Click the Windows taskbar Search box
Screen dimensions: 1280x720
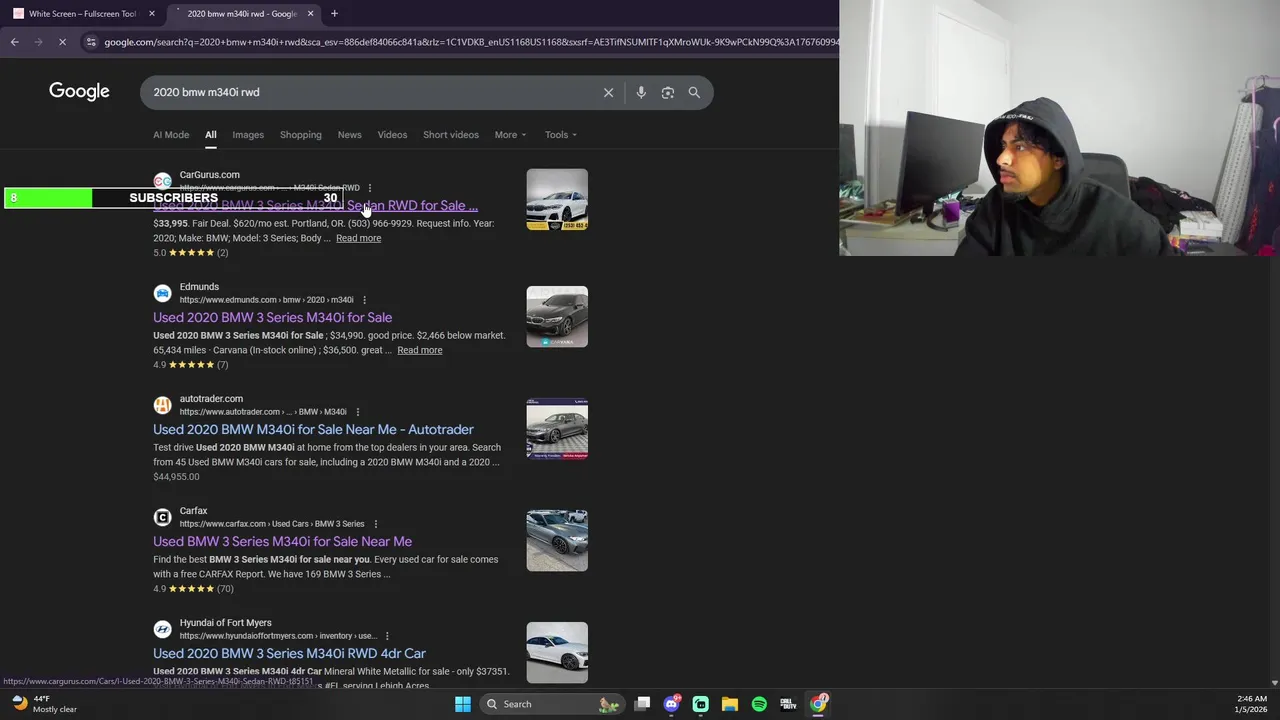[552, 704]
